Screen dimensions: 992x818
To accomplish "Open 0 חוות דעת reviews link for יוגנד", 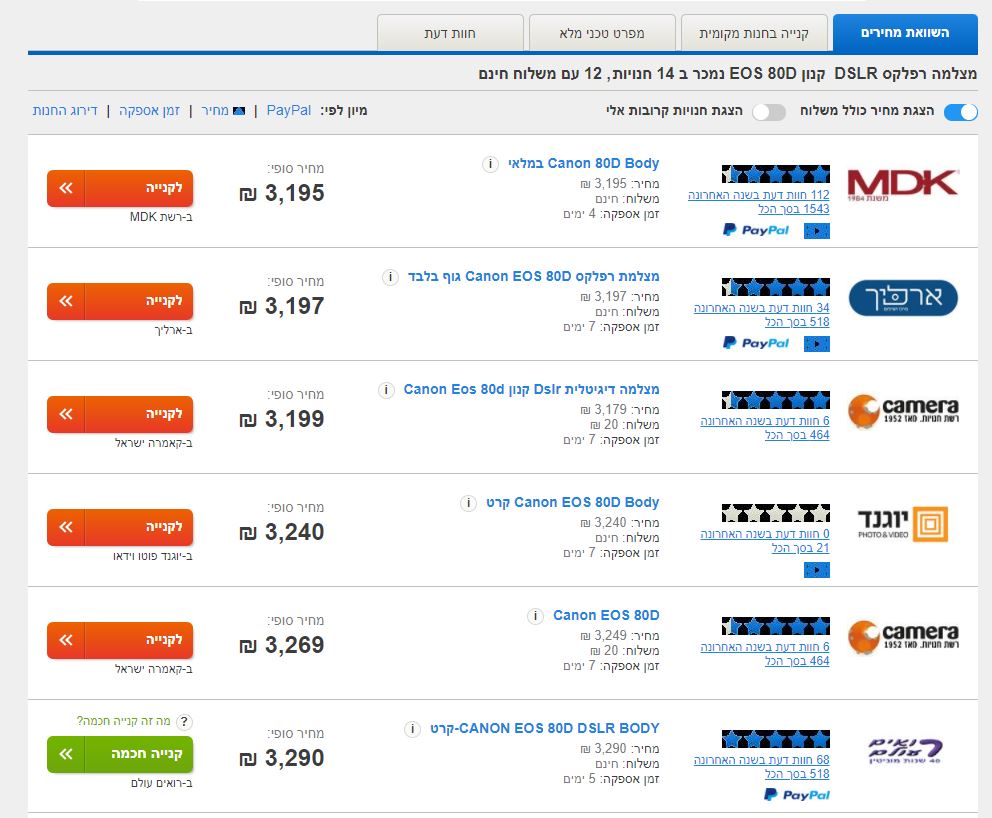I will pyautogui.click(x=765, y=534).
